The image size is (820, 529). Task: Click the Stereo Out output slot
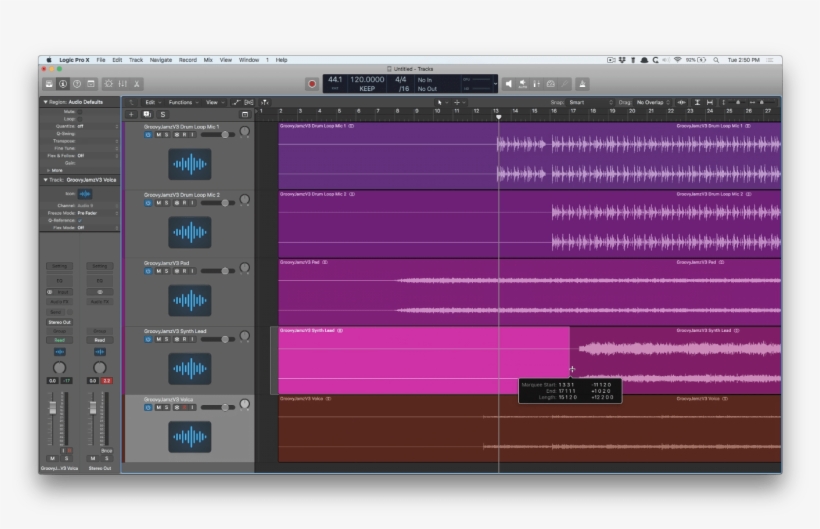pos(60,322)
